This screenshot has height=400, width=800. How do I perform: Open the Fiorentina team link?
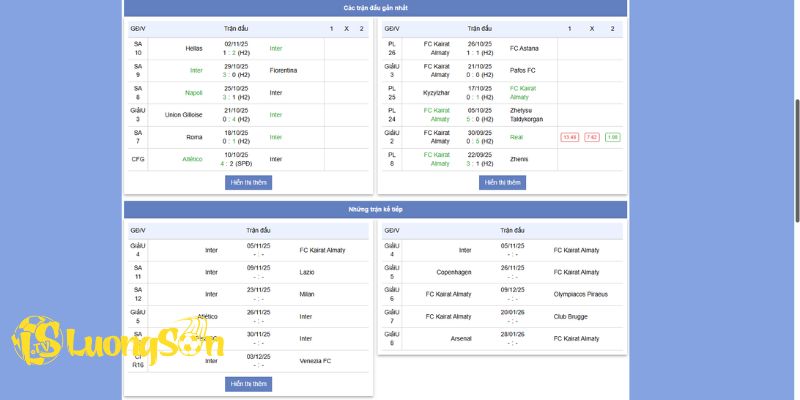point(283,70)
